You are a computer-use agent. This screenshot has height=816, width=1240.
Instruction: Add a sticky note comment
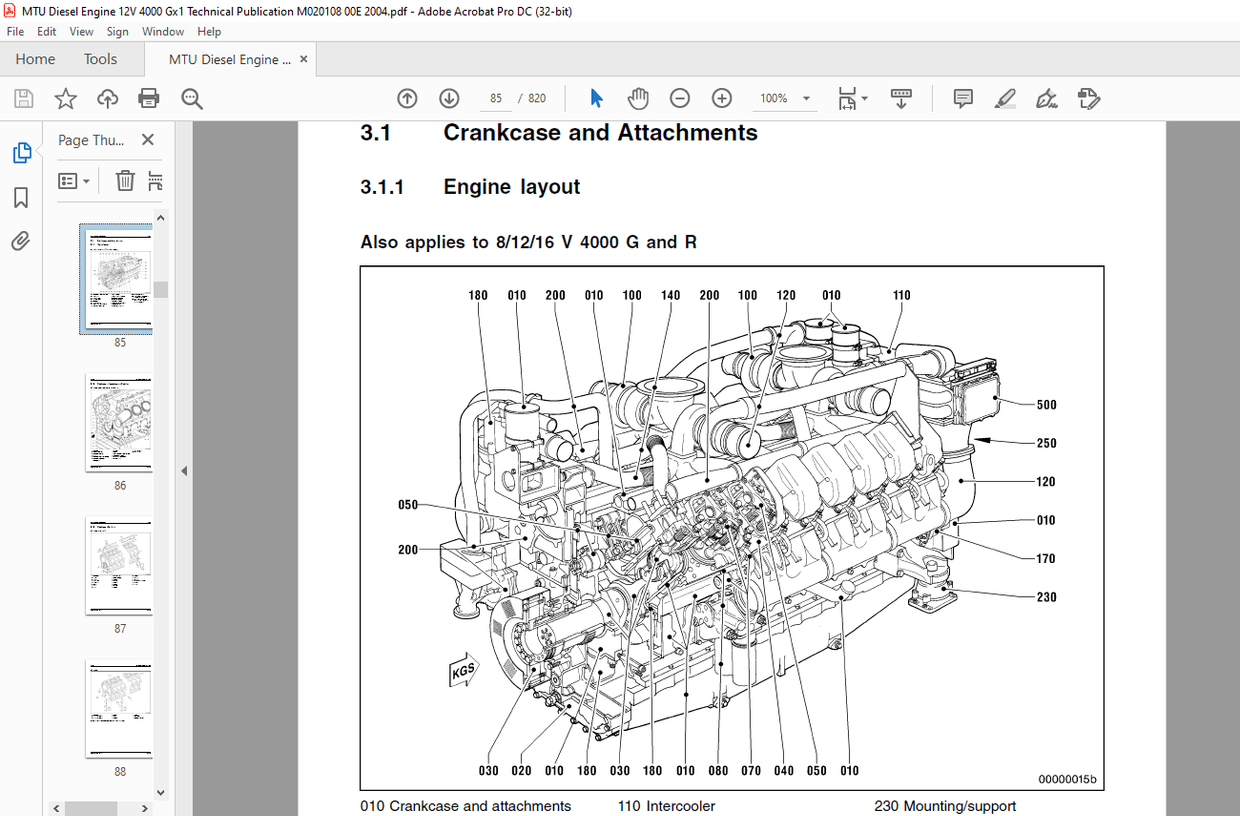point(962,98)
